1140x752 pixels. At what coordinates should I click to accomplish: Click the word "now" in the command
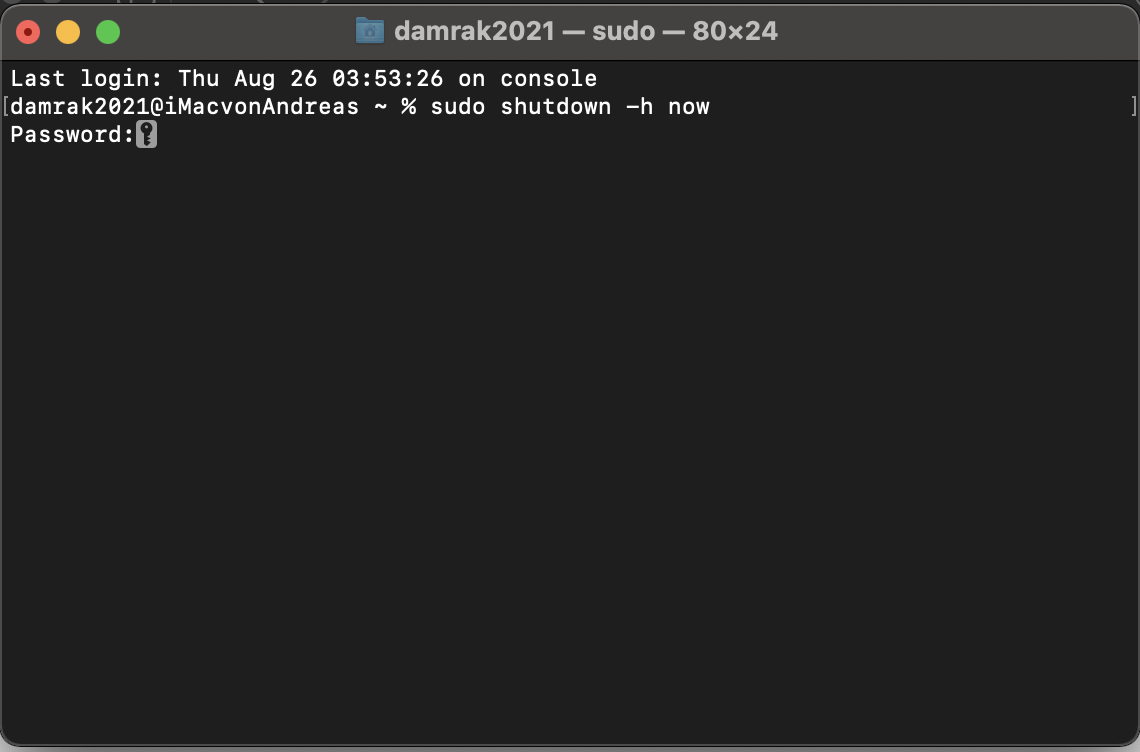(688, 107)
